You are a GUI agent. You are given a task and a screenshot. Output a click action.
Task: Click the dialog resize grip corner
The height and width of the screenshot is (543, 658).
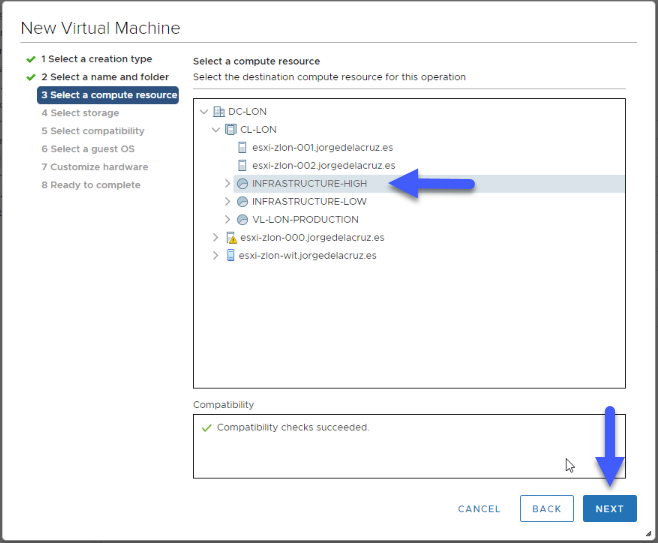pos(648,534)
